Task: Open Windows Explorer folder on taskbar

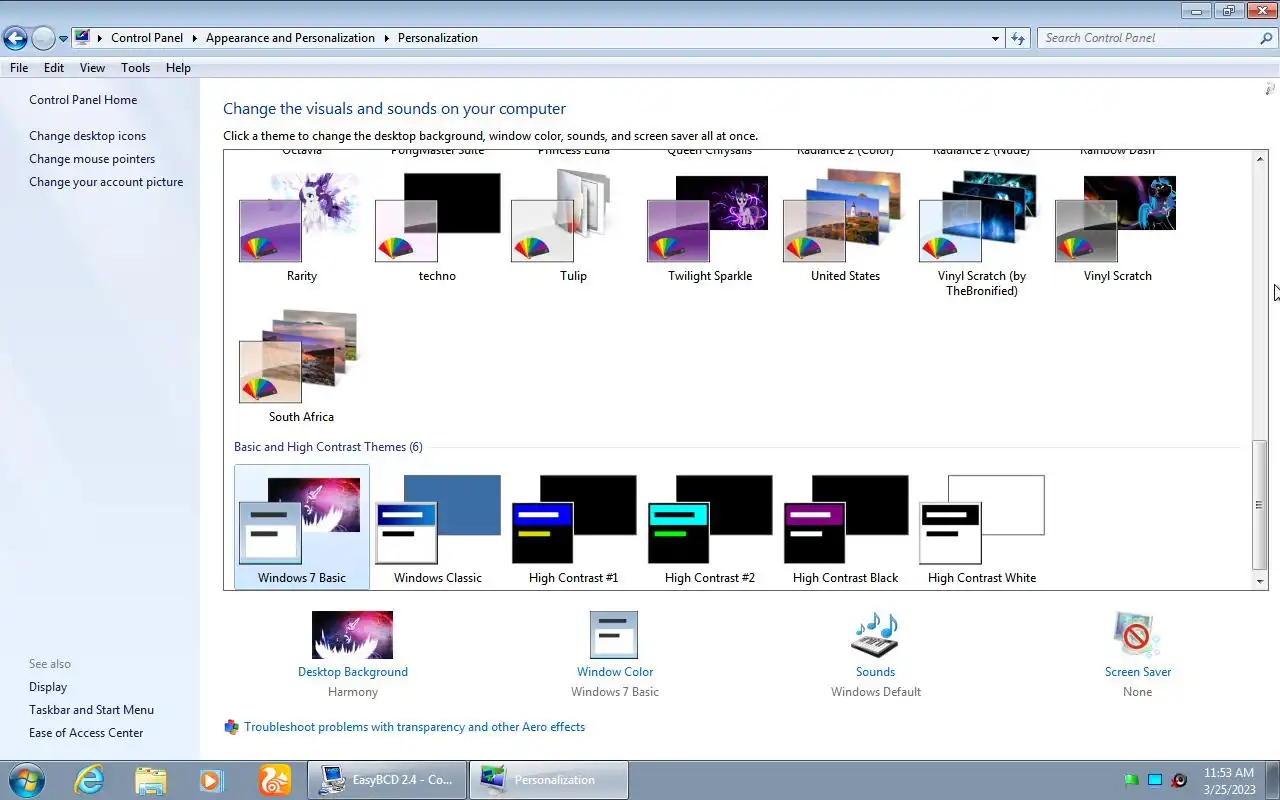Action: 150,780
